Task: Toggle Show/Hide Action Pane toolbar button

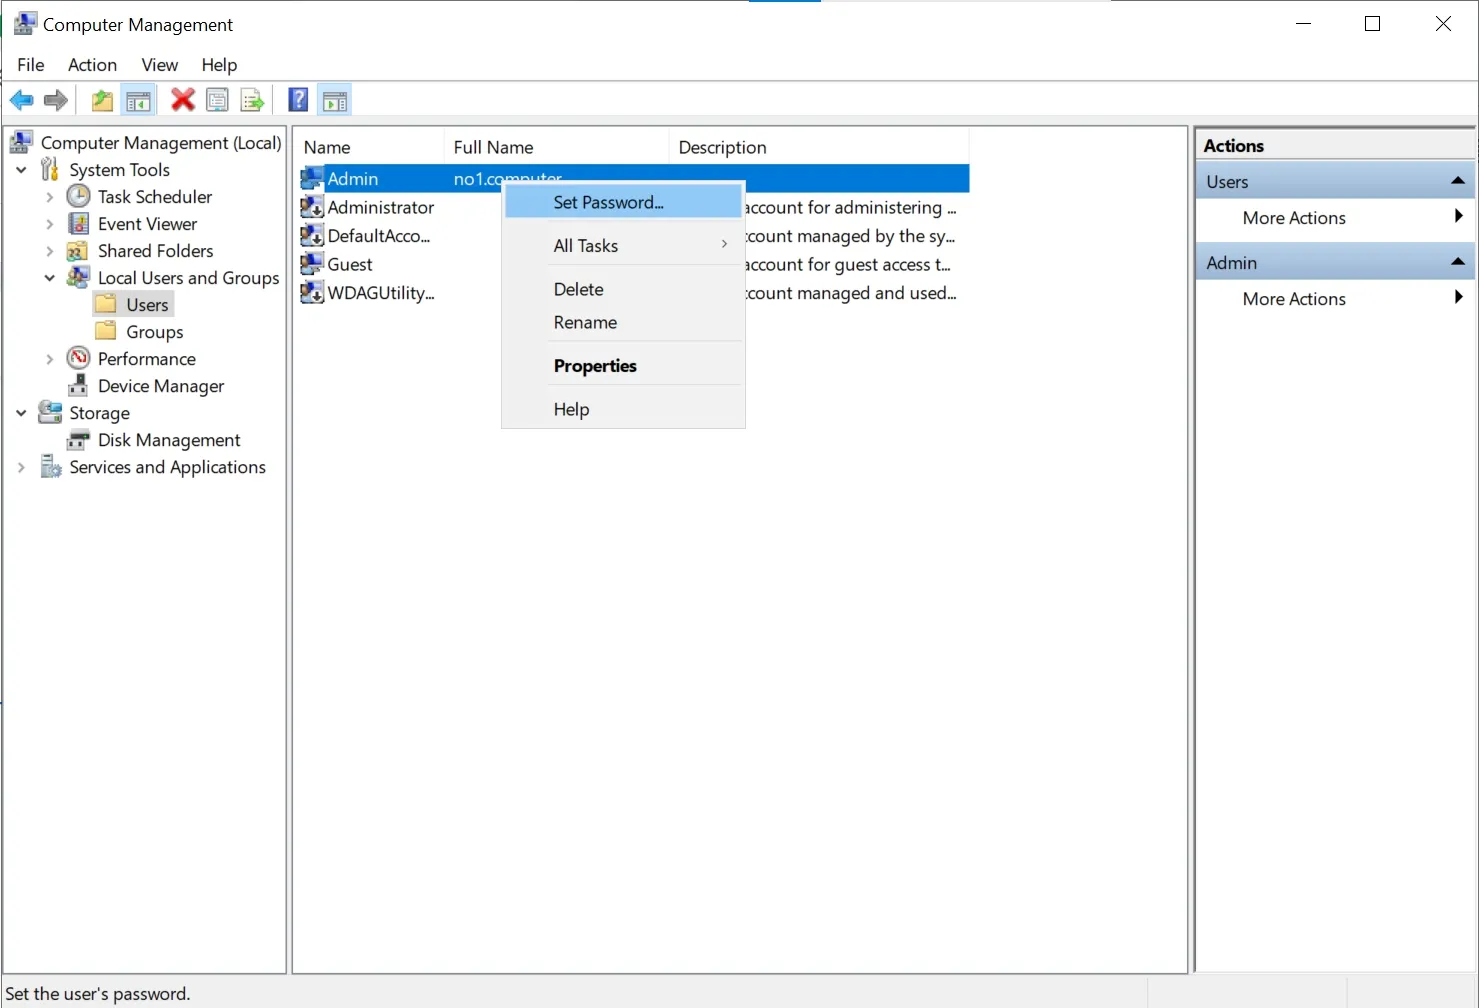Action: click(335, 100)
